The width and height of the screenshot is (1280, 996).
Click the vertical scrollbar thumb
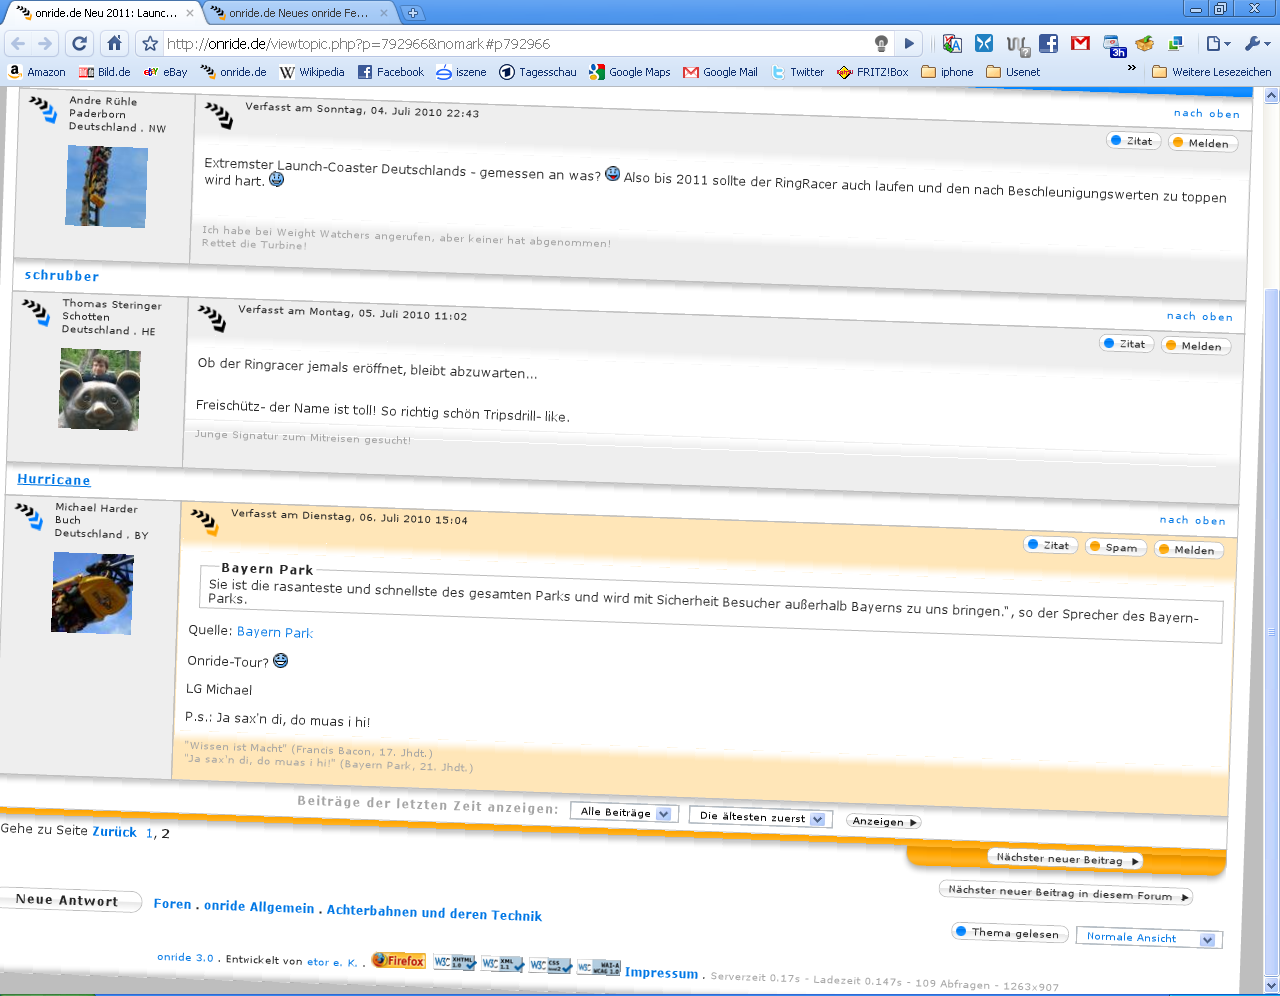click(1271, 630)
